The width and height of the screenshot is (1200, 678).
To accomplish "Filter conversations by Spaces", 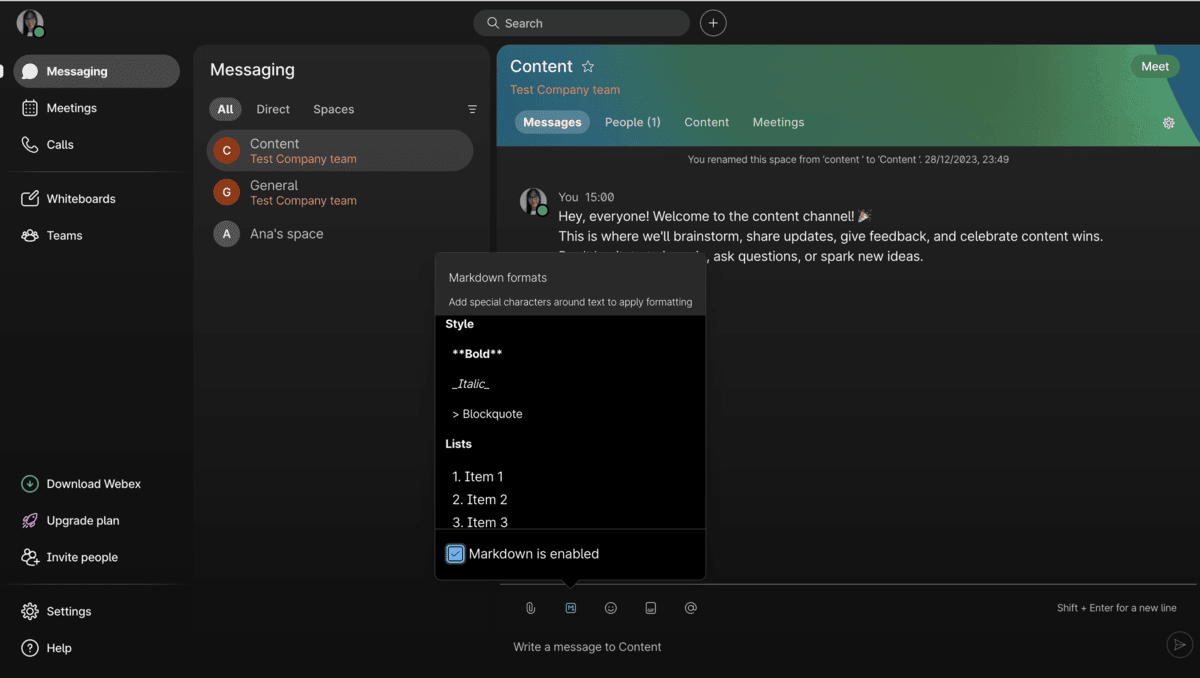I will click(x=333, y=109).
